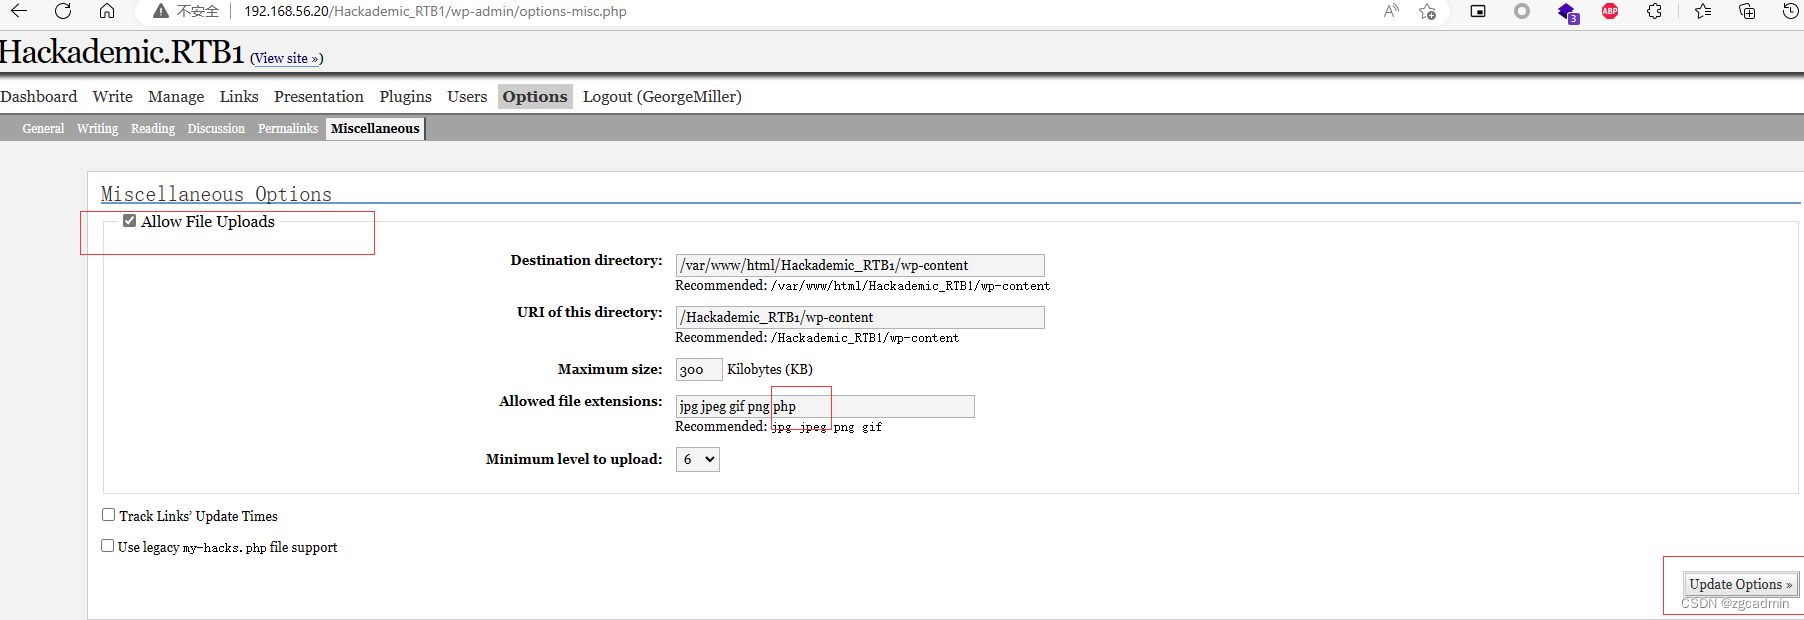
Task: Reload the page with refresh icon
Action: [x=63, y=11]
